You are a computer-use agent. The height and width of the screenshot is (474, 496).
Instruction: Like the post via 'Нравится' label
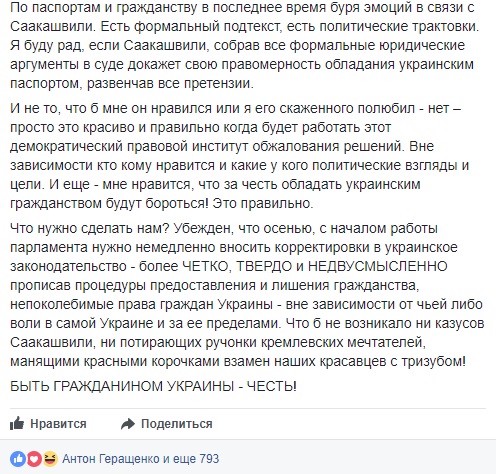pyautogui.click(x=58, y=424)
